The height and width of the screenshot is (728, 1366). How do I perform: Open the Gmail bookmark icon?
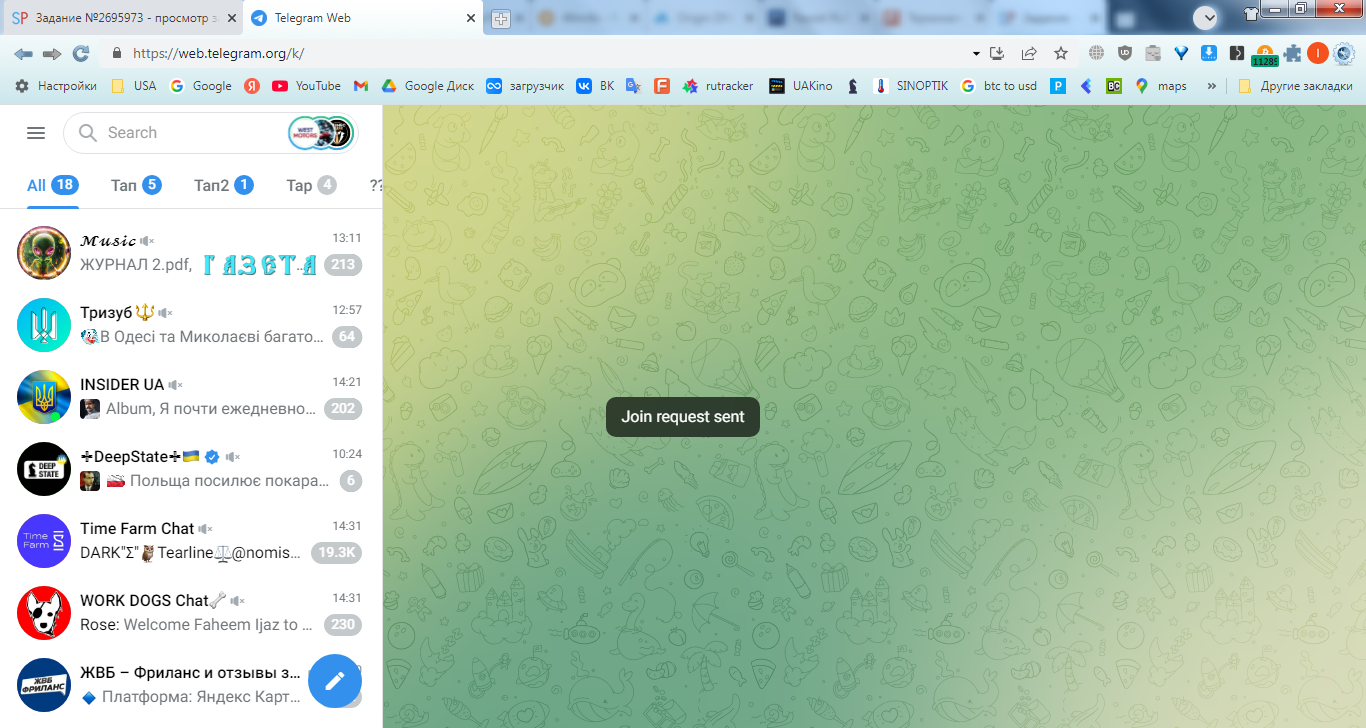[x=361, y=86]
